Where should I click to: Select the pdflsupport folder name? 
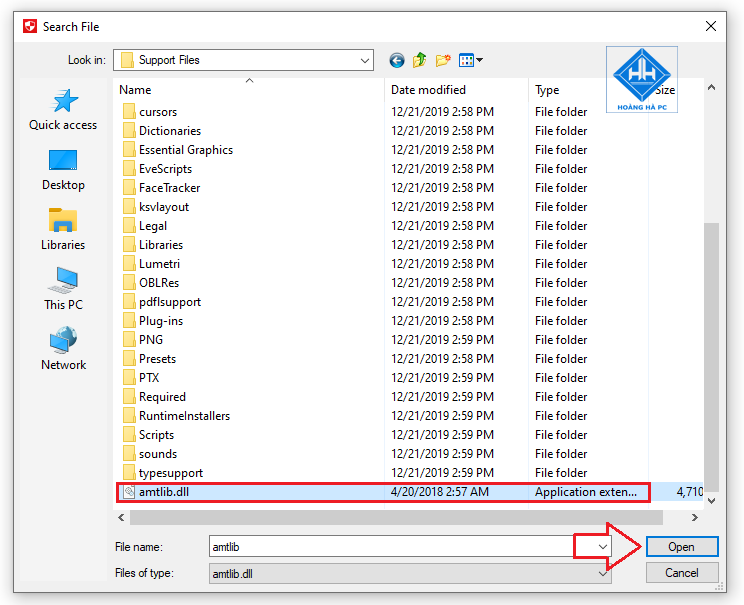170,302
